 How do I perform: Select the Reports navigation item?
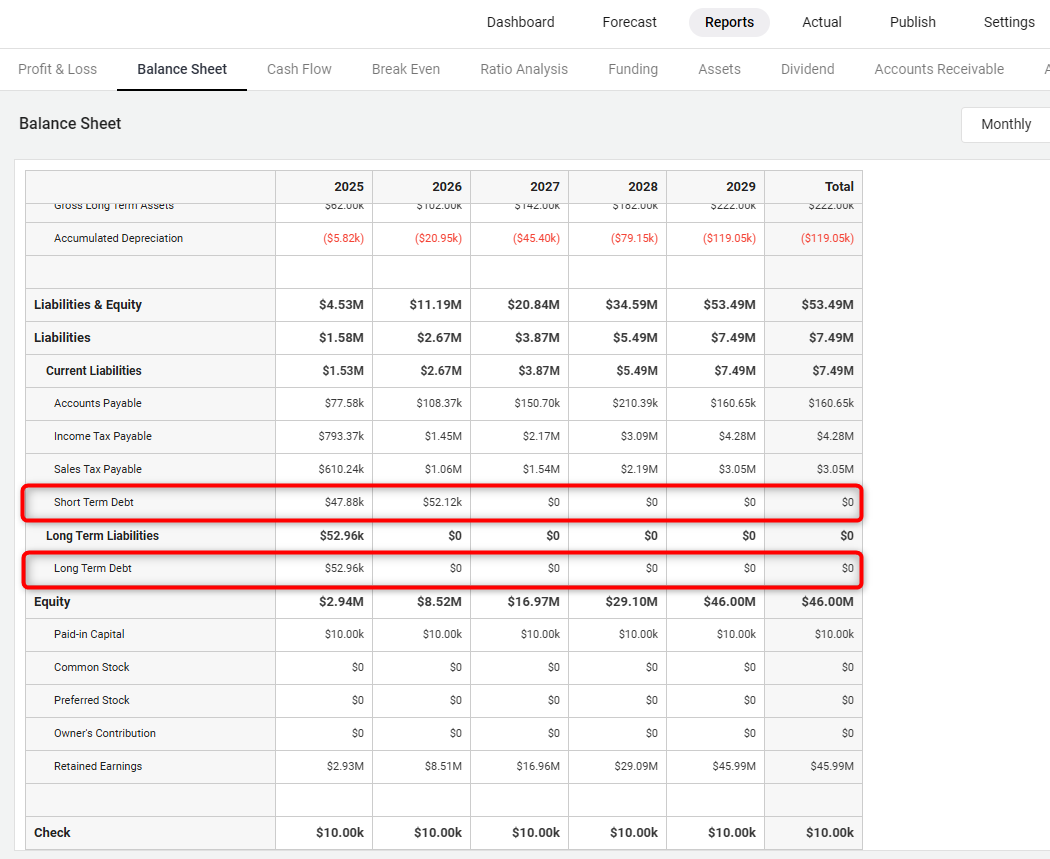(x=729, y=22)
